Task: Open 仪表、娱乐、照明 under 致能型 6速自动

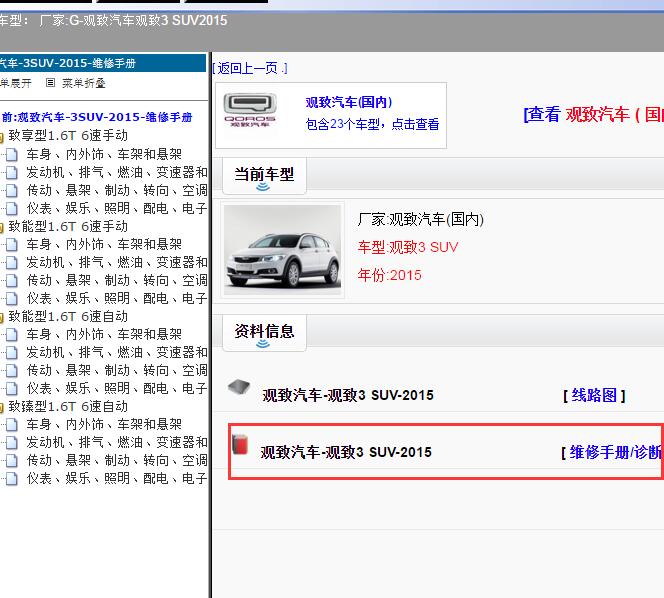Action: [117, 388]
